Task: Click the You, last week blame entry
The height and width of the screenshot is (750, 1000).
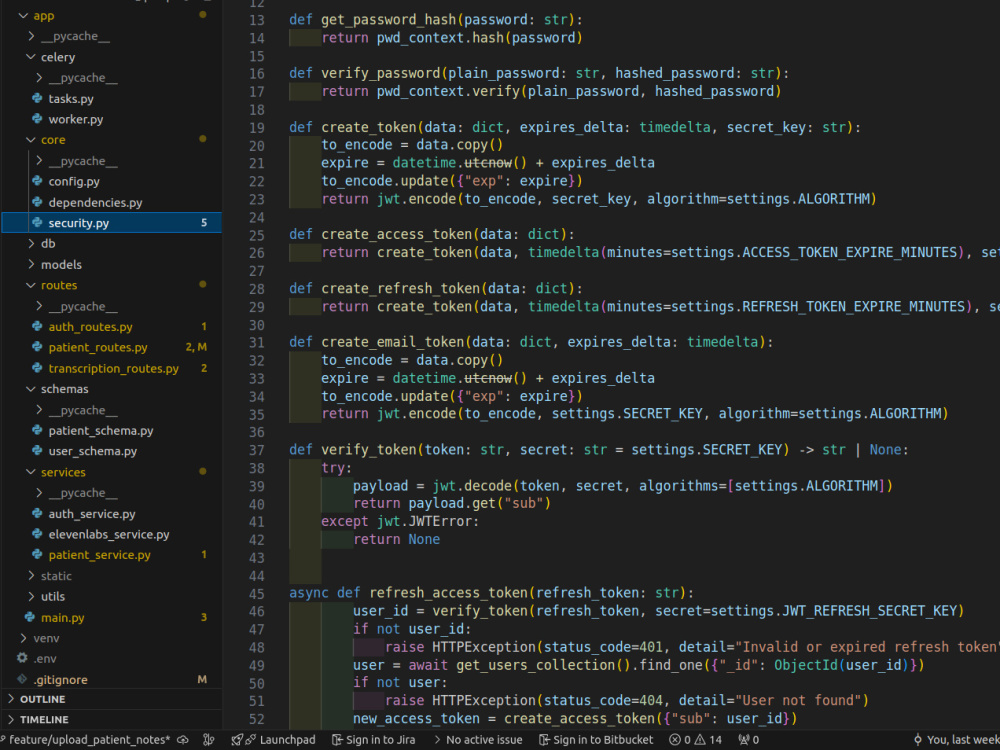Action: pos(963,740)
